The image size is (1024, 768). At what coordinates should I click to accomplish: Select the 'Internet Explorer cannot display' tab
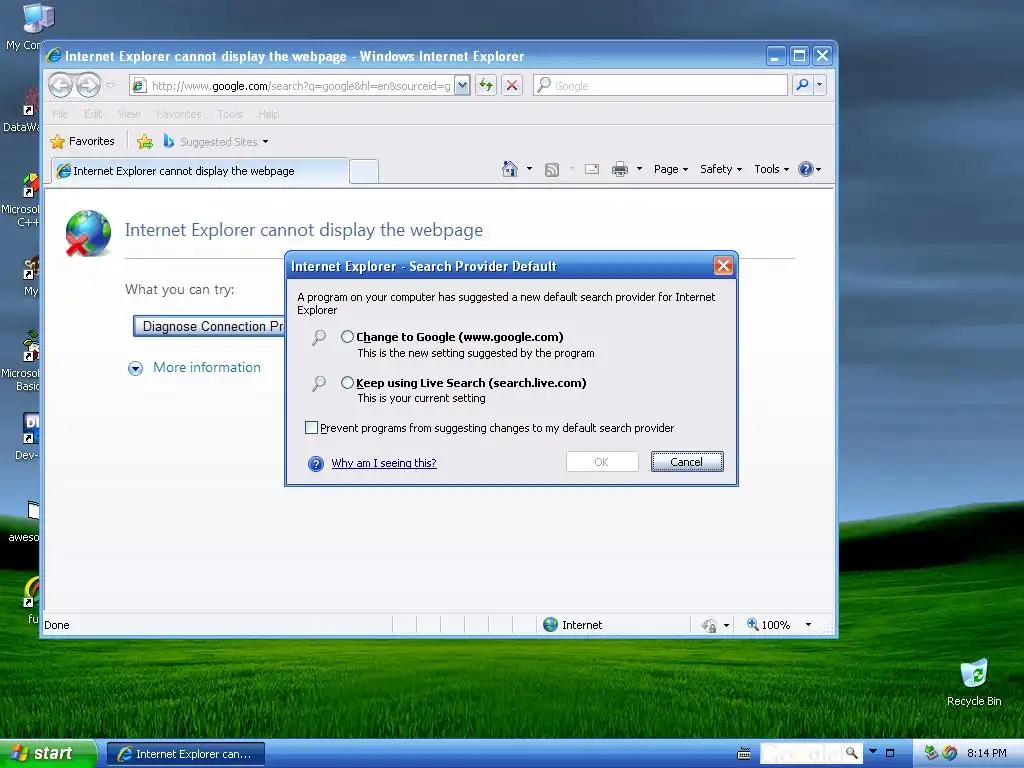200,171
